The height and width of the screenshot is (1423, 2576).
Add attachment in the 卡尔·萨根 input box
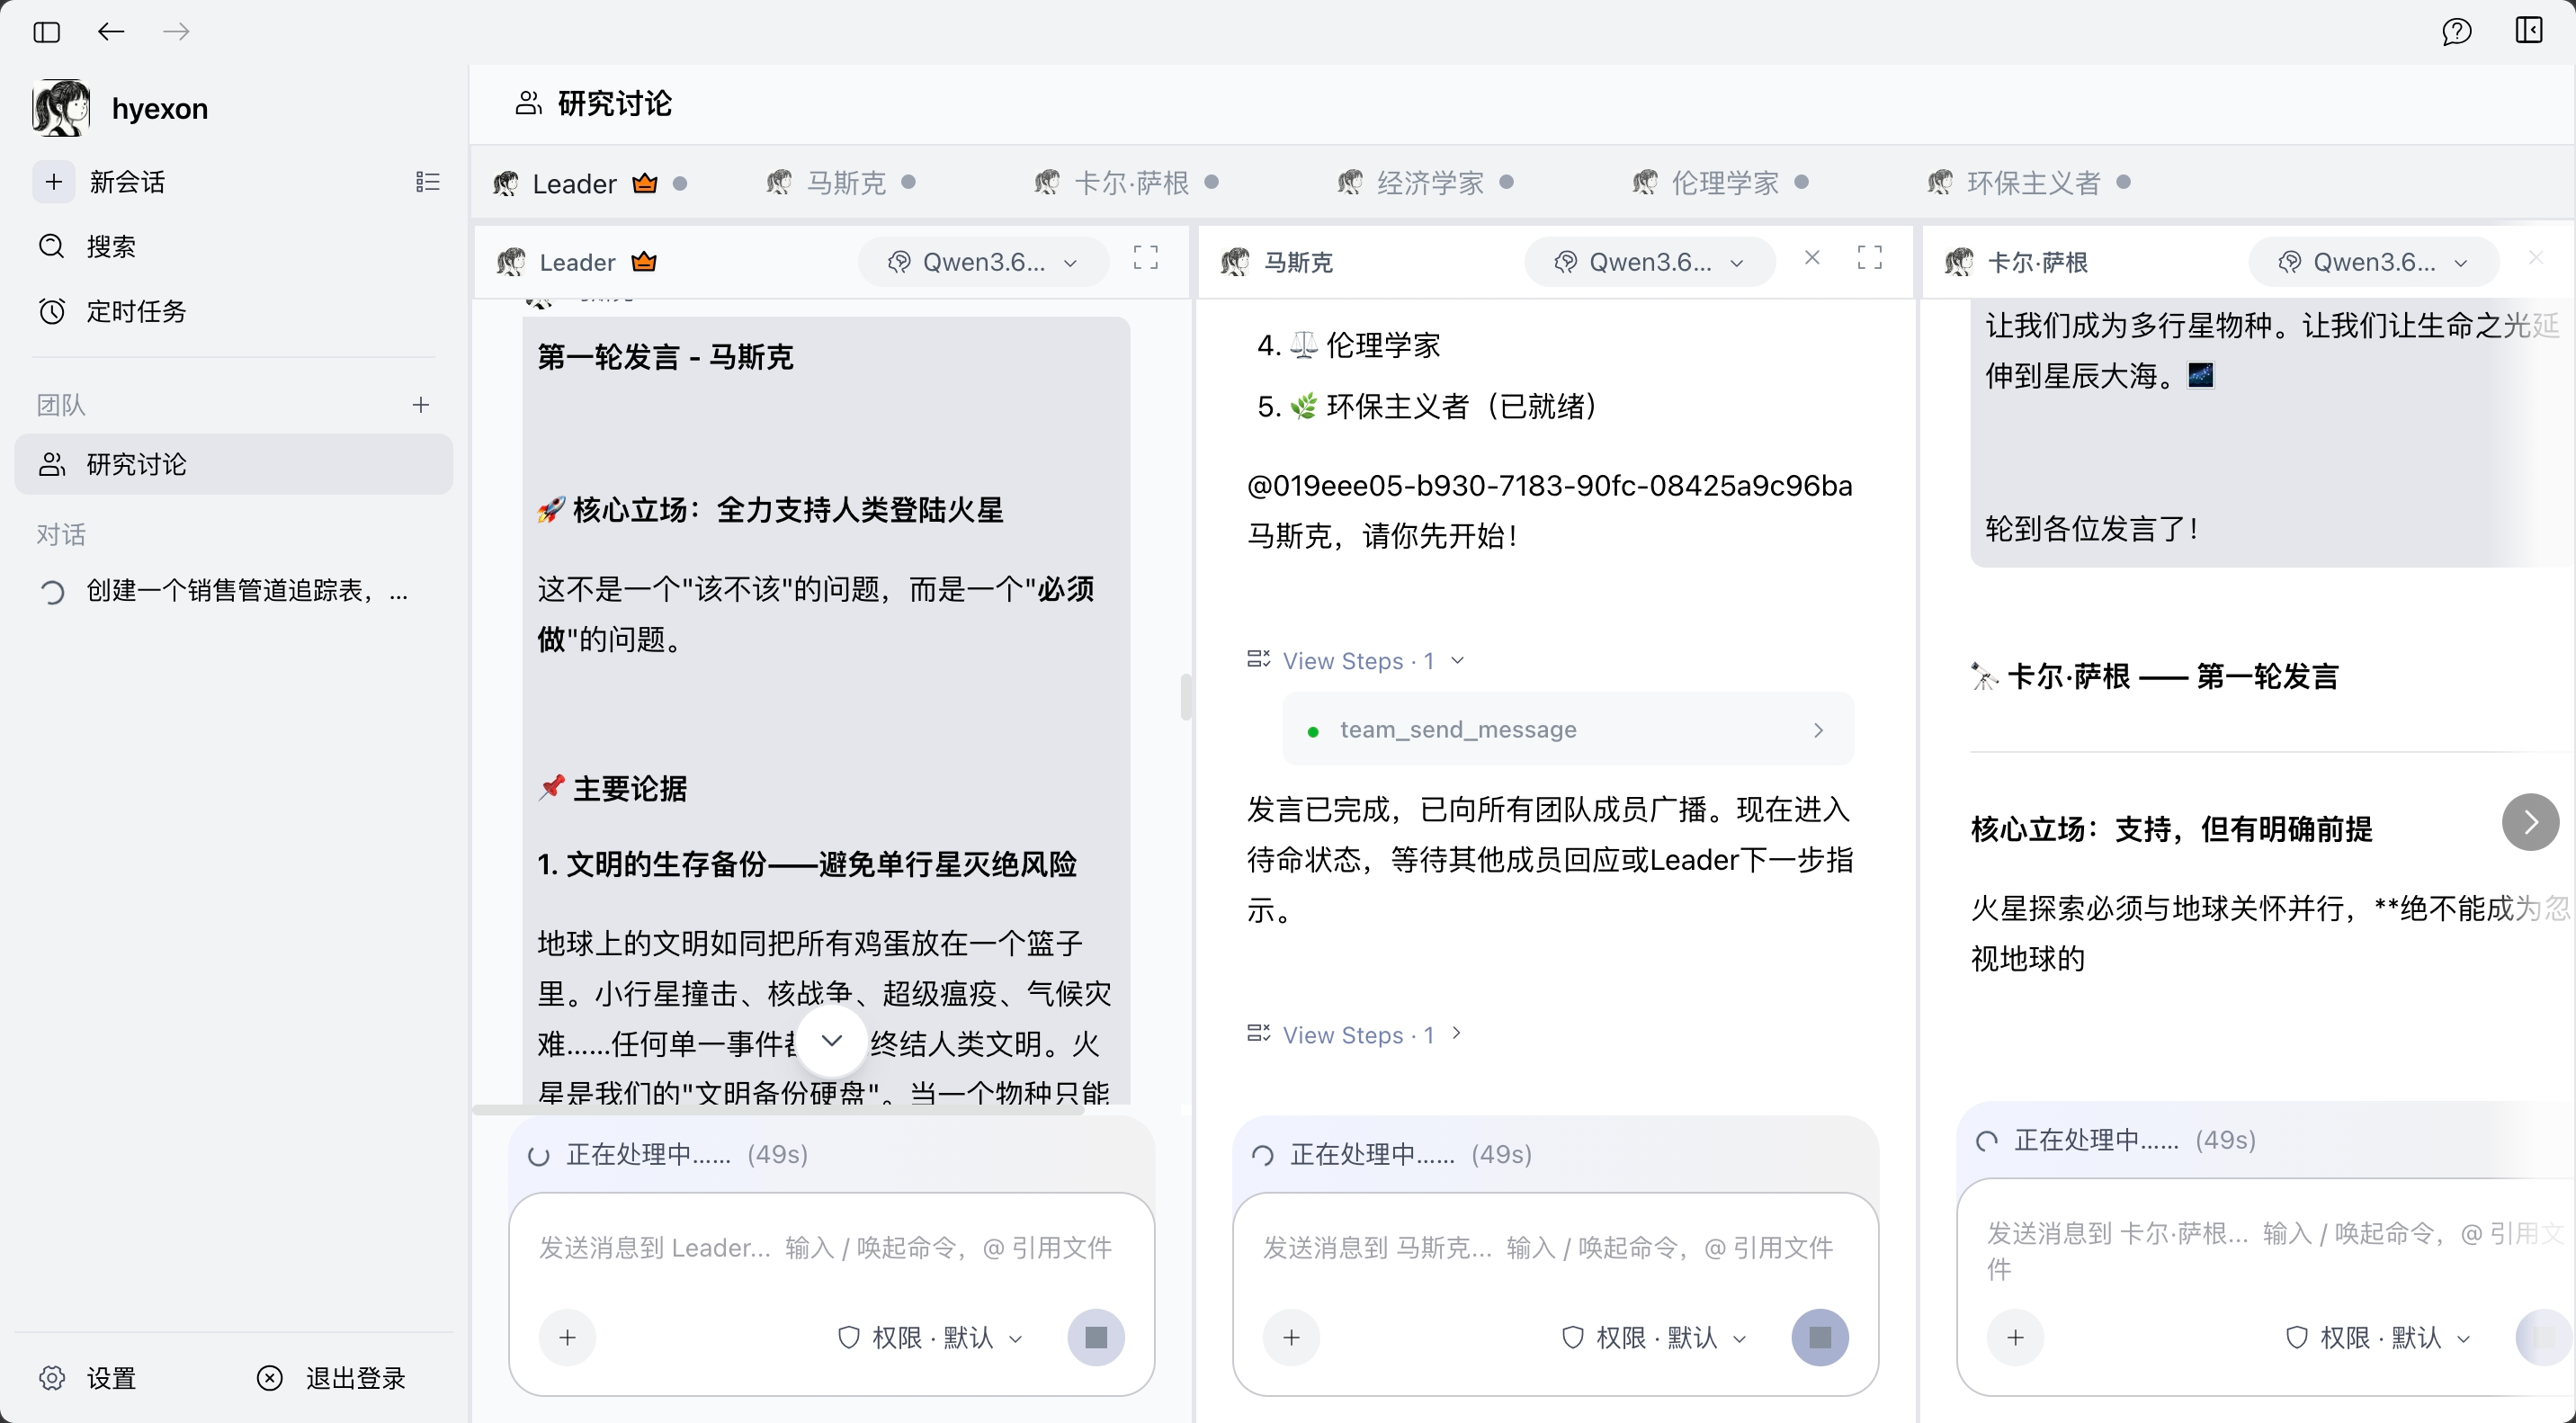2016,1338
